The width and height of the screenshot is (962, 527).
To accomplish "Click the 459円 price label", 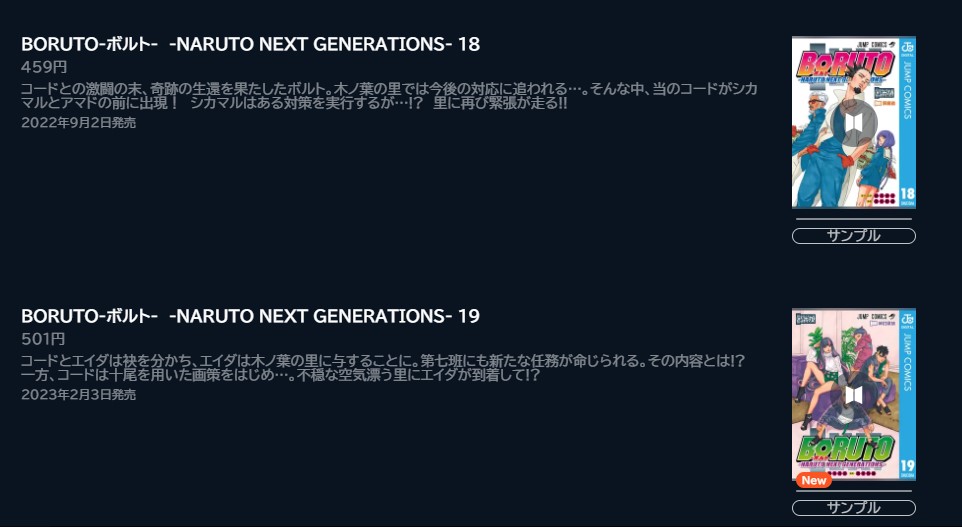I will point(44,67).
